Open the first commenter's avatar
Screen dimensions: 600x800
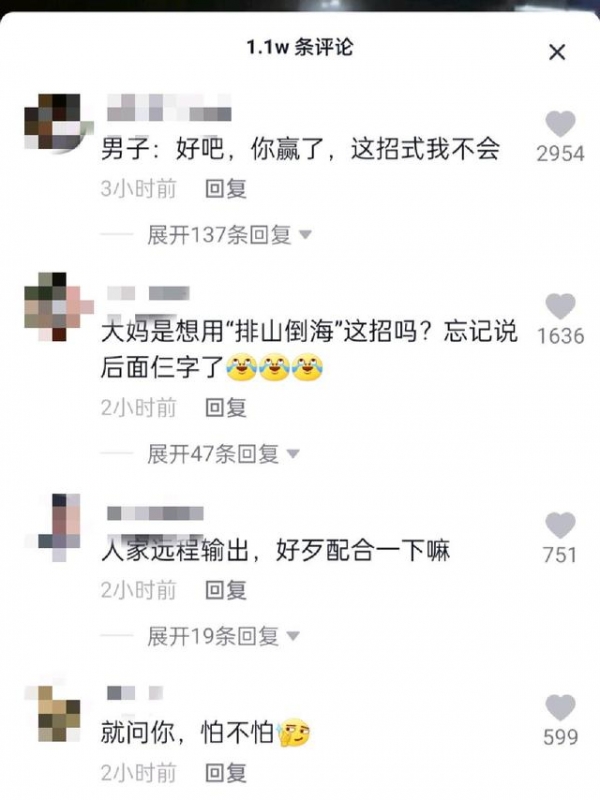[x=53, y=121]
